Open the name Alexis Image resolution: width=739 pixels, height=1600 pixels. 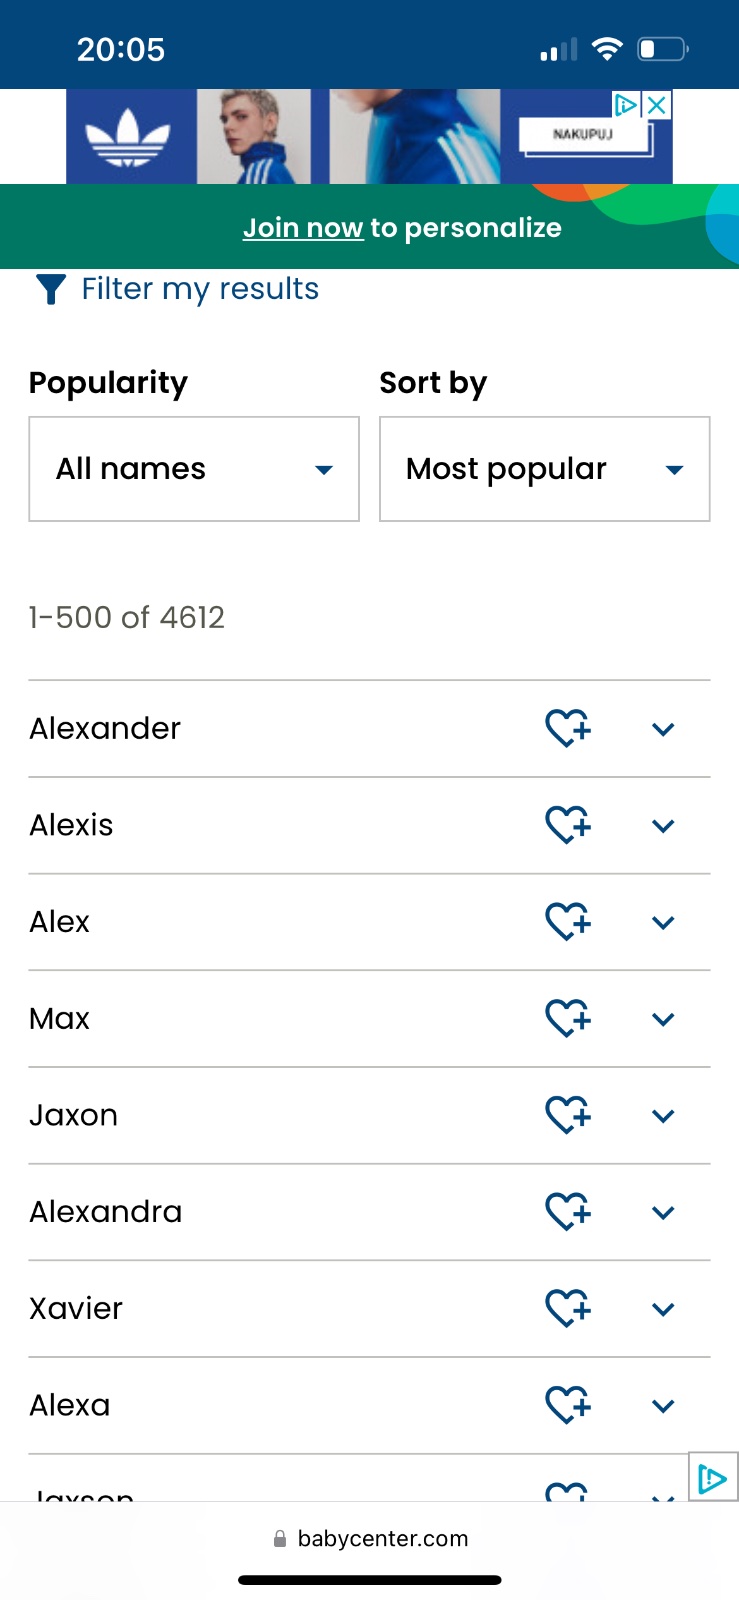click(72, 825)
